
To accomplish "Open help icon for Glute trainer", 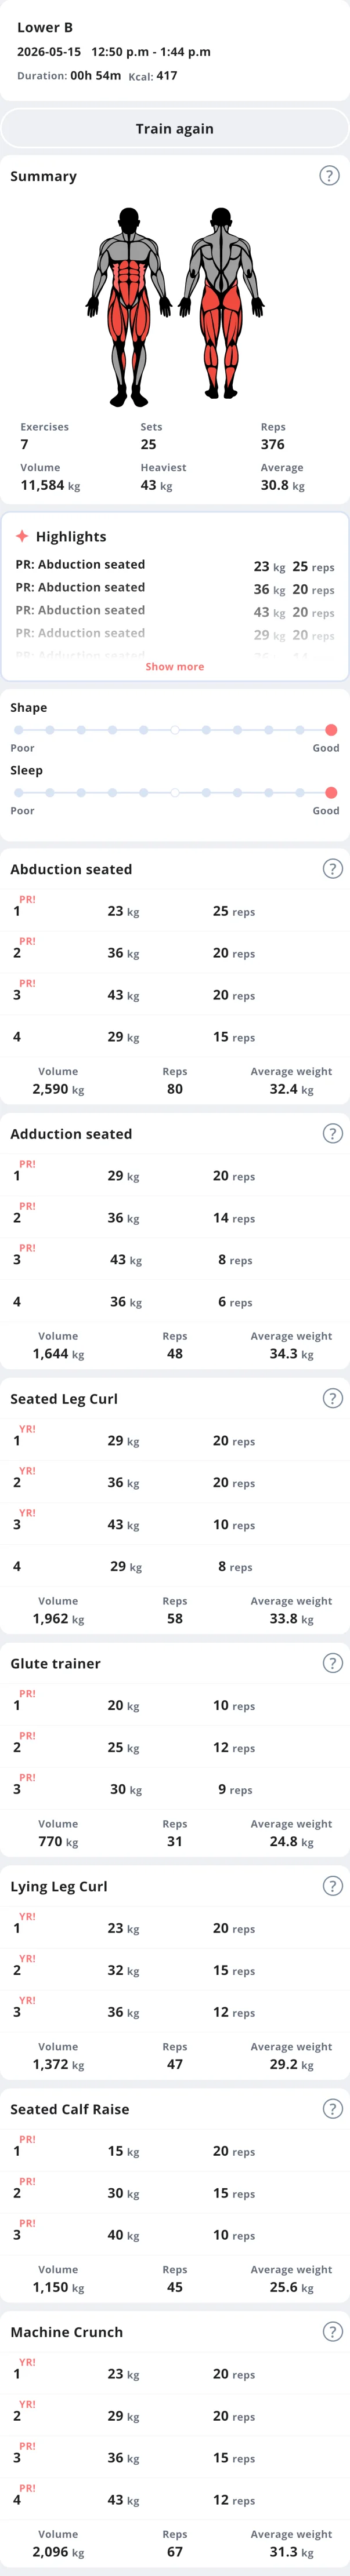I will (x=333, y=1663).
